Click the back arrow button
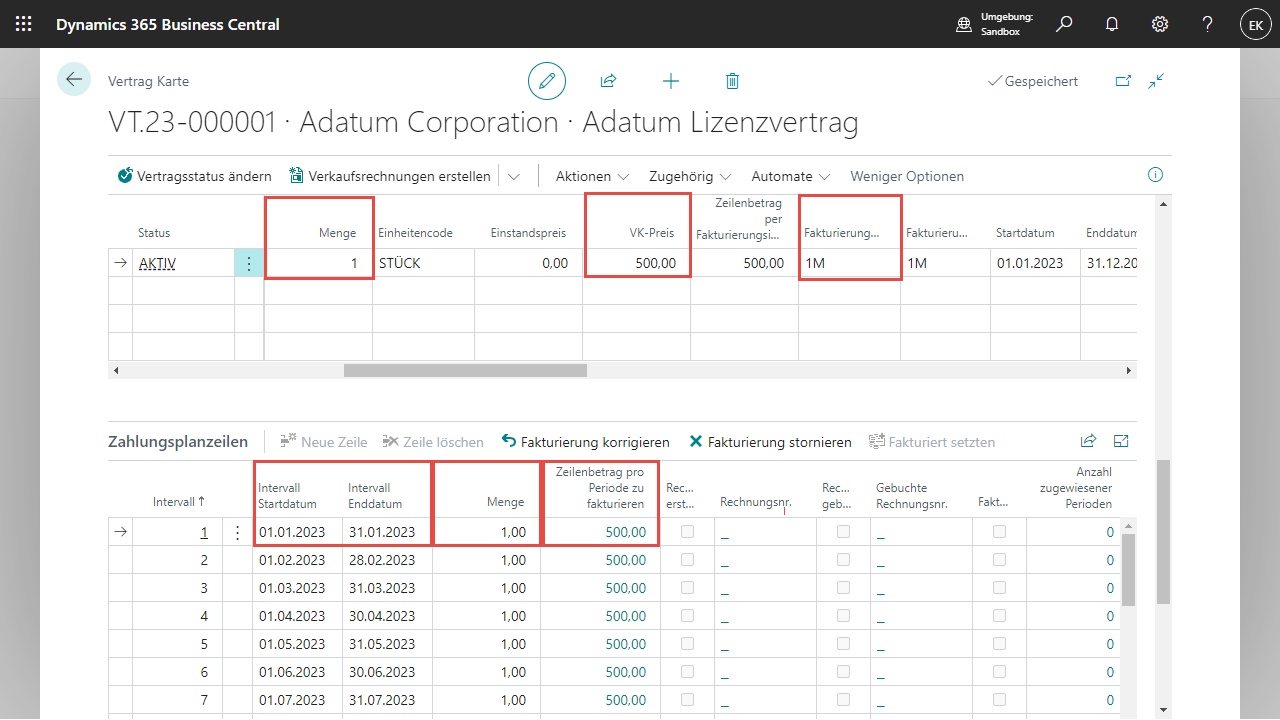The height and width of the screenshot is (720, 1280). pyautogui.click(x=74, y=80)
